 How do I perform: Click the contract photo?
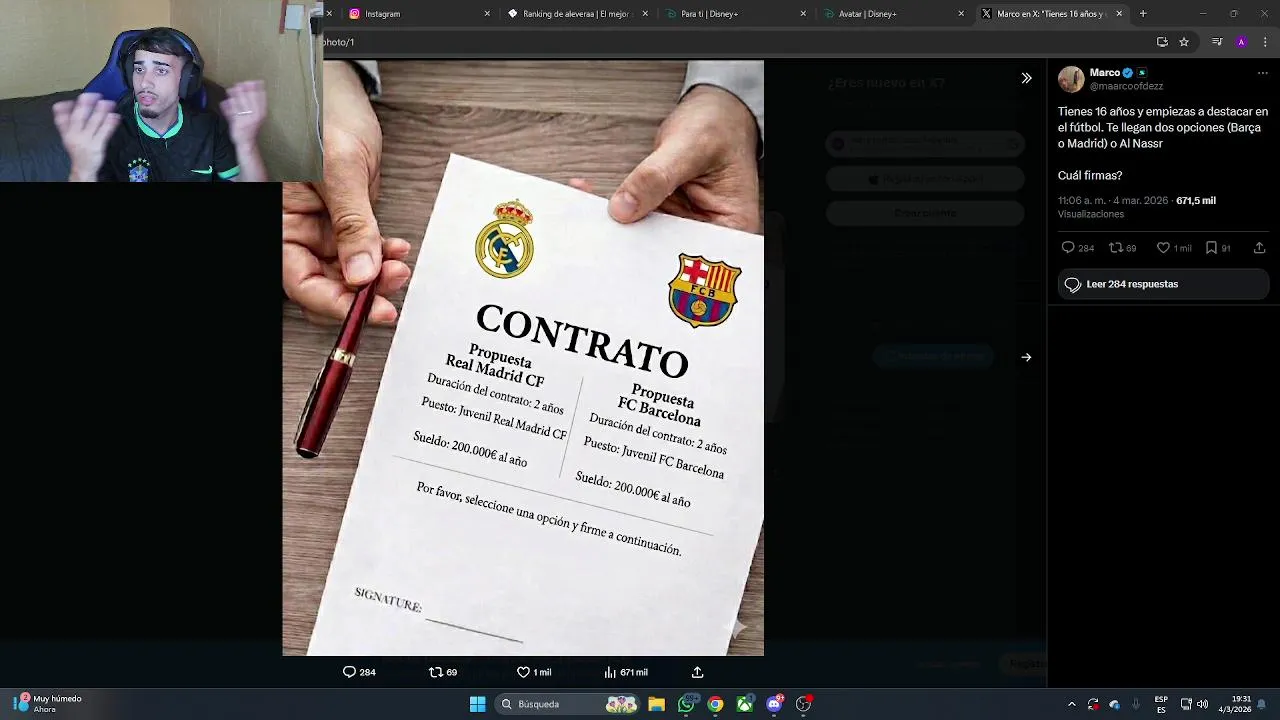(x=523, y=358)
